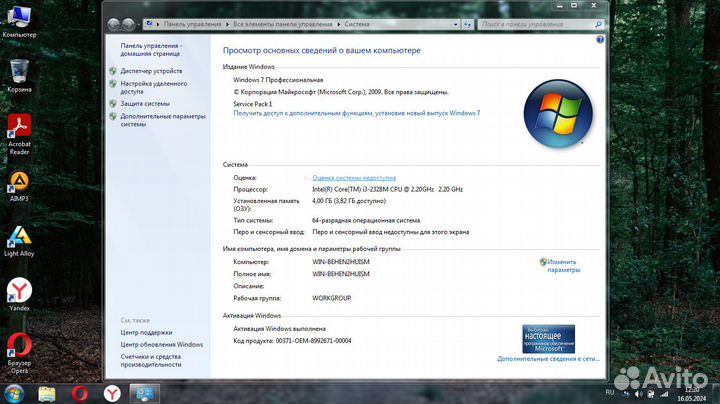The height and width of the screenshot is (404, 720).
Task: Open the Windows Start menu
Action: click(14, 393)
